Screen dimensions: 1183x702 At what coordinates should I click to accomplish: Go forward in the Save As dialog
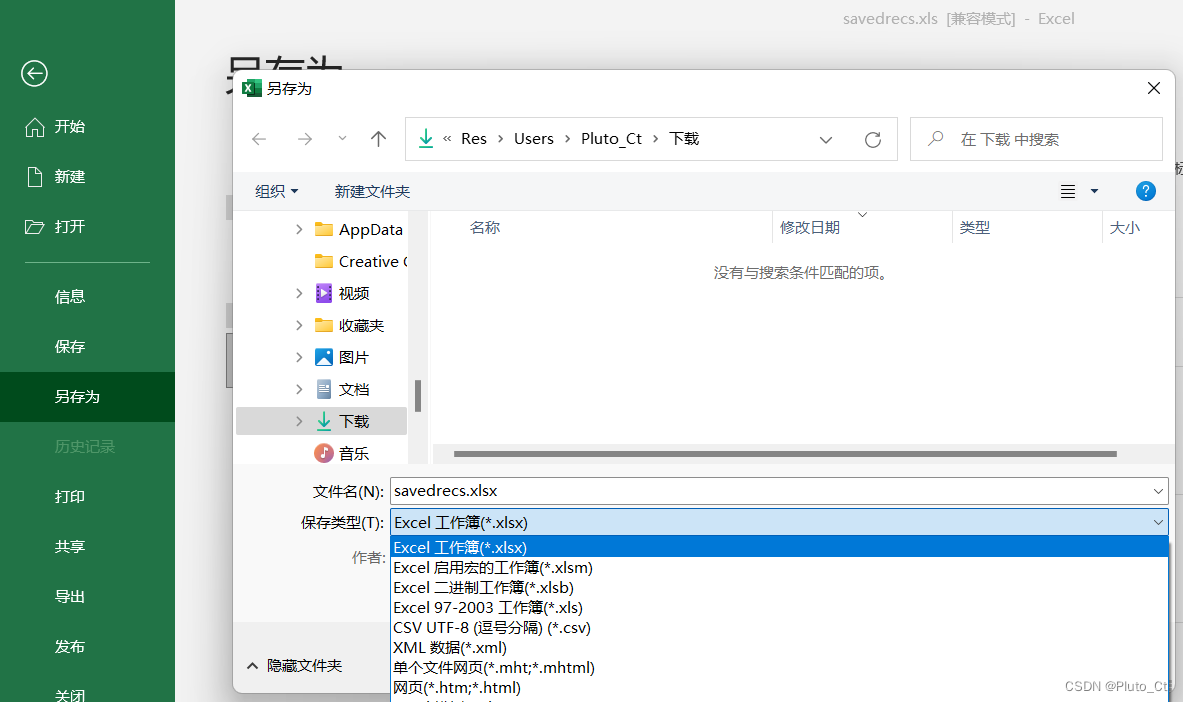[305, 139]
